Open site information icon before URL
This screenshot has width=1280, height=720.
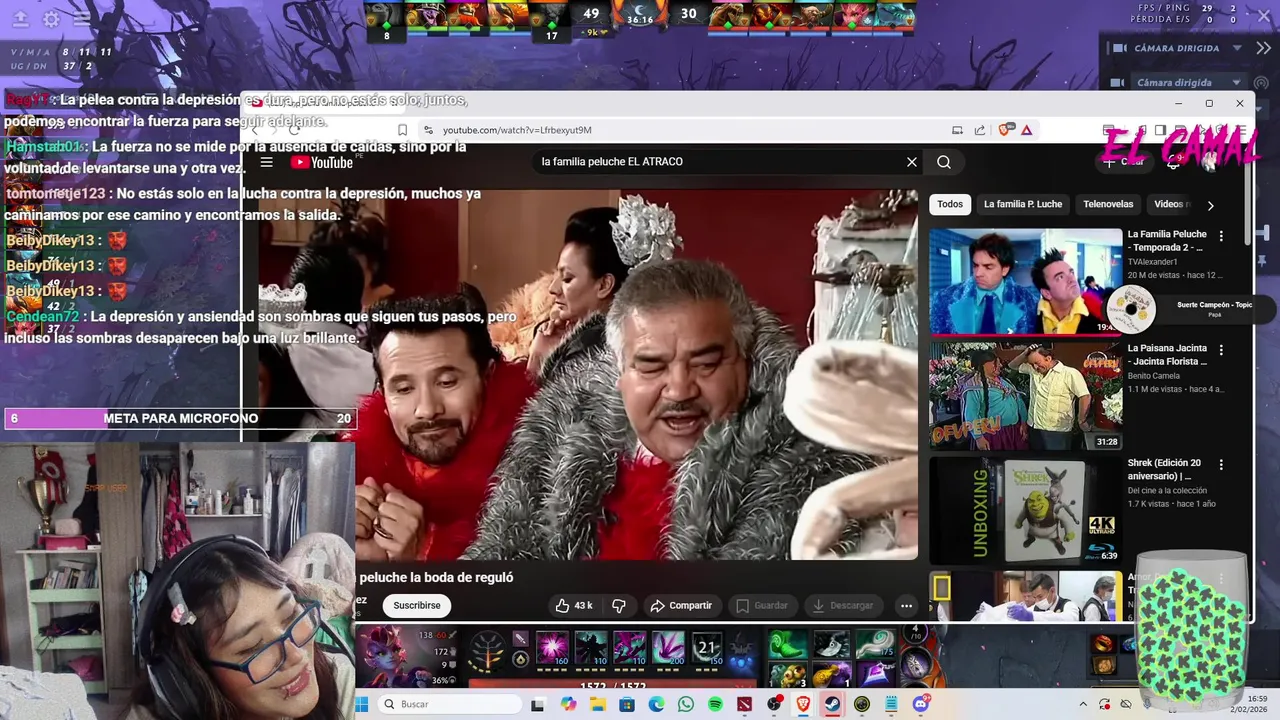point(428,130)
